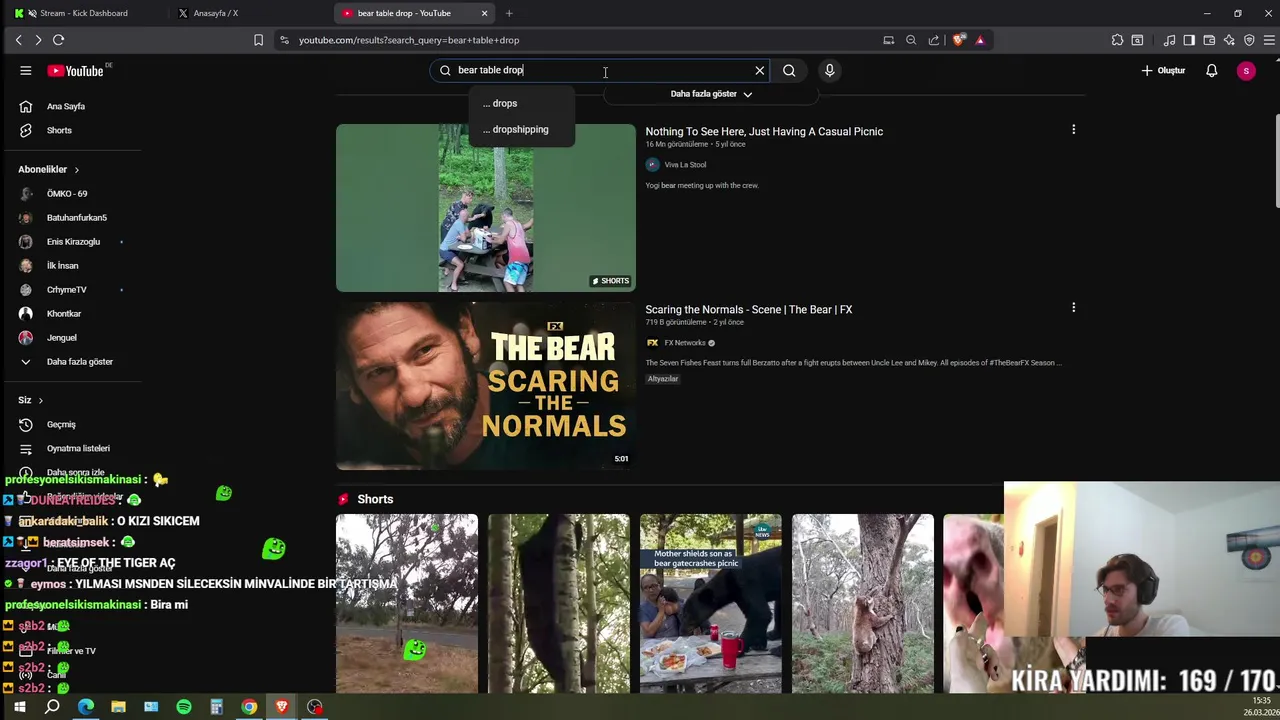Open Brave Leo AI sparkle icon

(1229, 40)
